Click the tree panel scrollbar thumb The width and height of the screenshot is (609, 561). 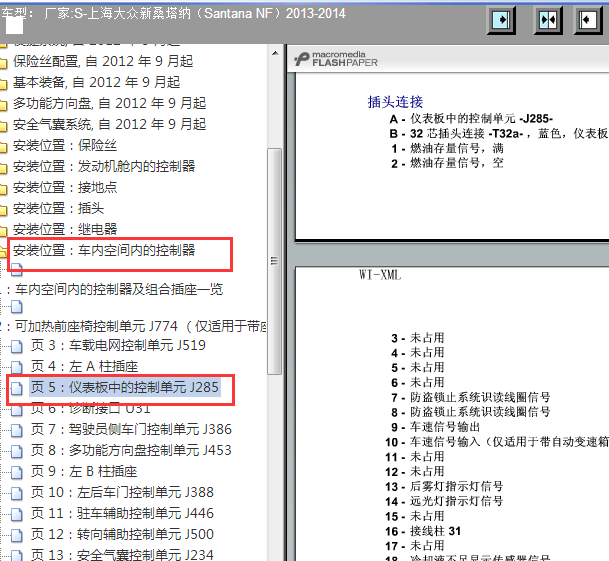pos(275,261)
